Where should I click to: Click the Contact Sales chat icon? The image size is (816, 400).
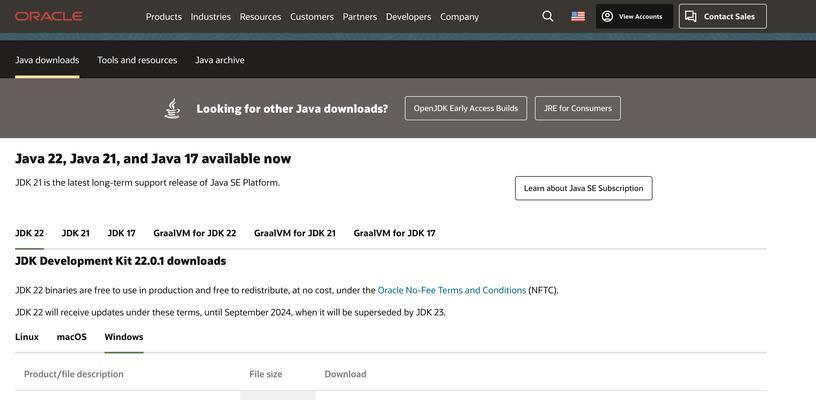[691, 17]
